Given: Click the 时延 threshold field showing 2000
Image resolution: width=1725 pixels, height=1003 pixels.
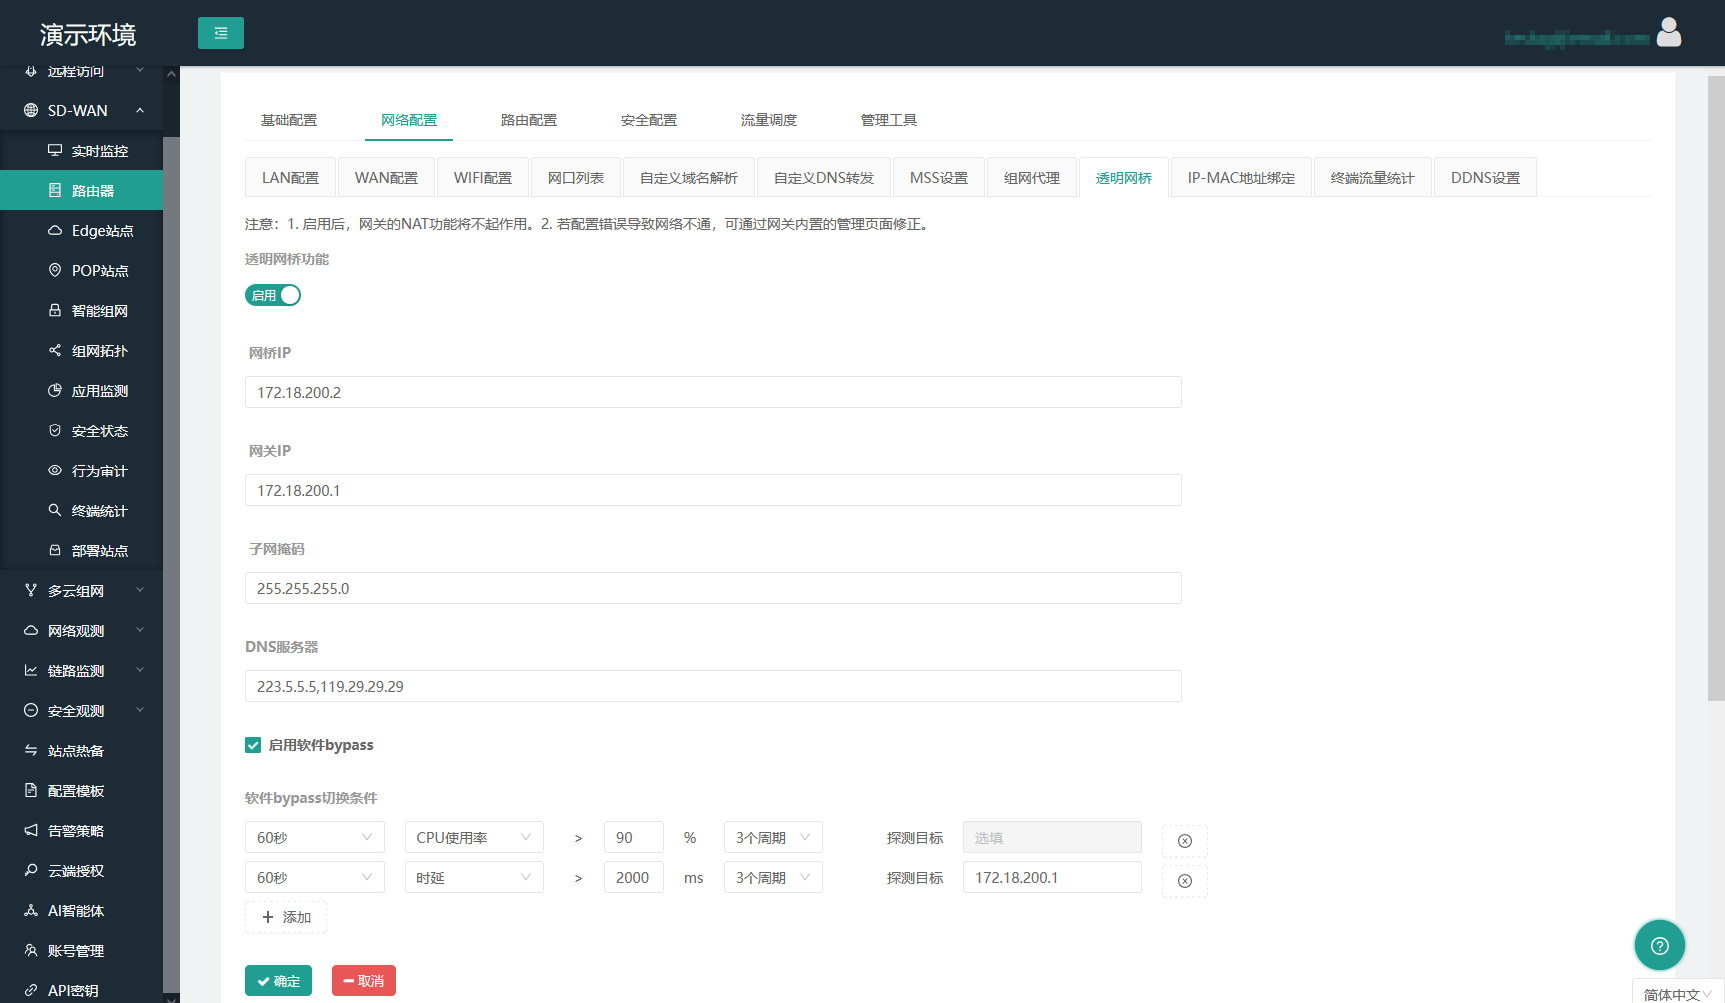Looking at the screenshot, I should 634,877.
